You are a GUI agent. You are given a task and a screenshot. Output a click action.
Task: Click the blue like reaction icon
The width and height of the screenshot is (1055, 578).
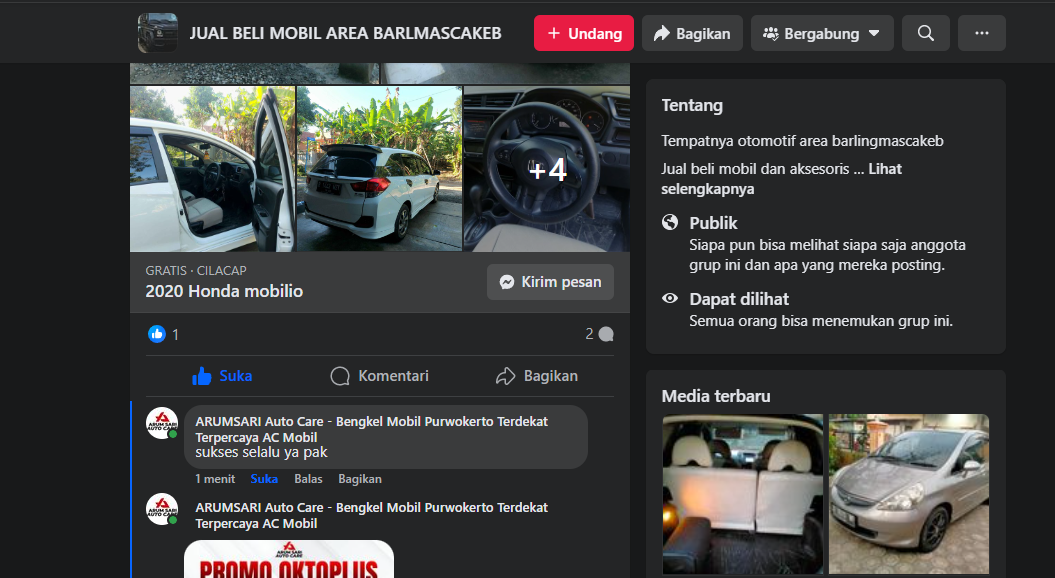point(157,334)
